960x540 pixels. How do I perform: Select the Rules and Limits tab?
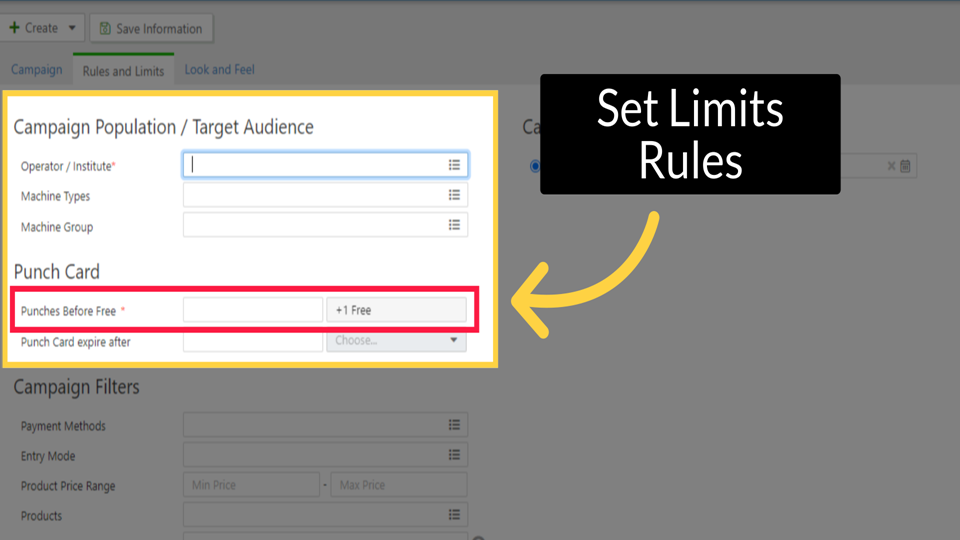coord(123,71)
